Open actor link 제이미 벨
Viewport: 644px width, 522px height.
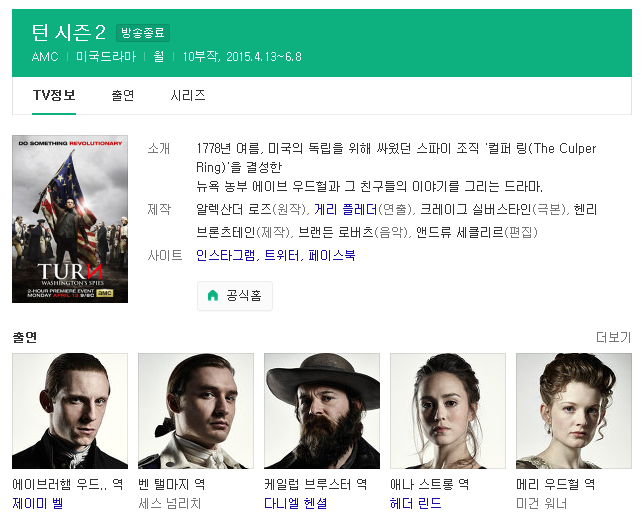click(x=38, y=503)
